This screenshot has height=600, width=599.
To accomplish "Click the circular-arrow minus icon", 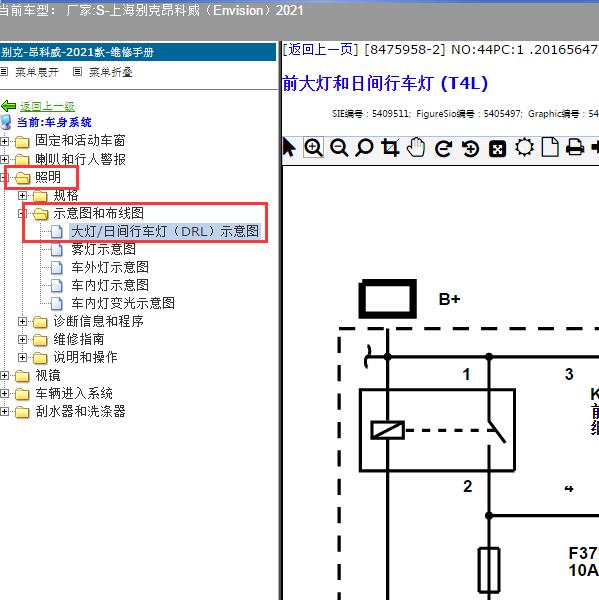I will click(443, 148).
